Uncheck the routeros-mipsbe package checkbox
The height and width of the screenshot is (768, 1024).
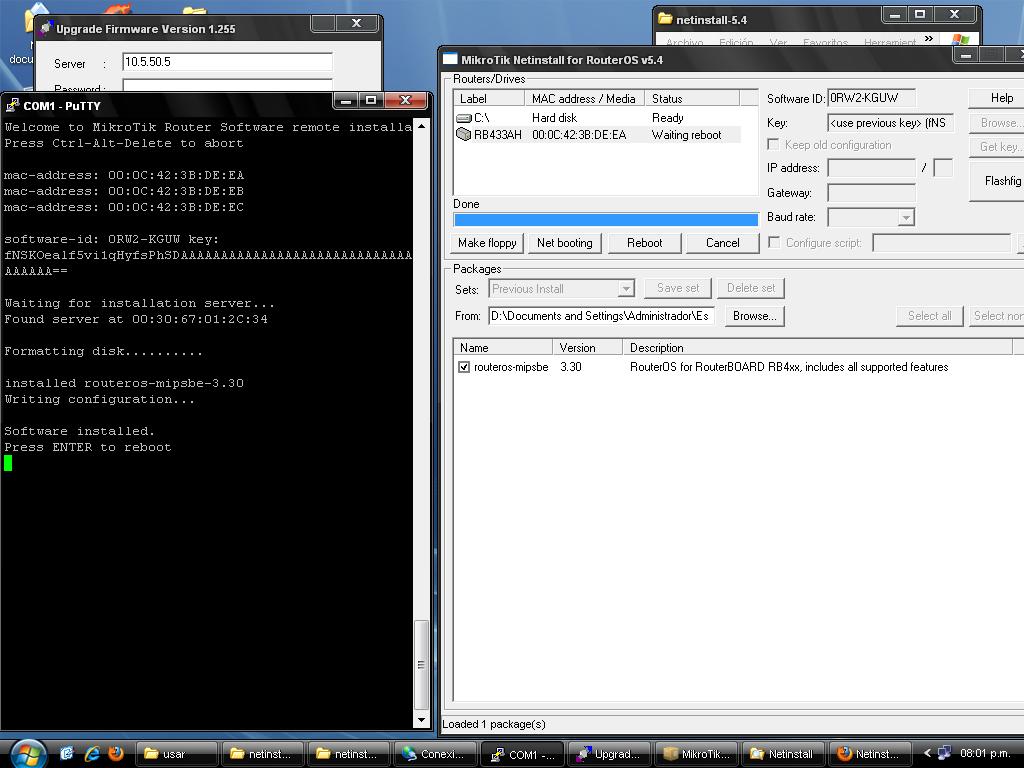(x=464, y=367)
